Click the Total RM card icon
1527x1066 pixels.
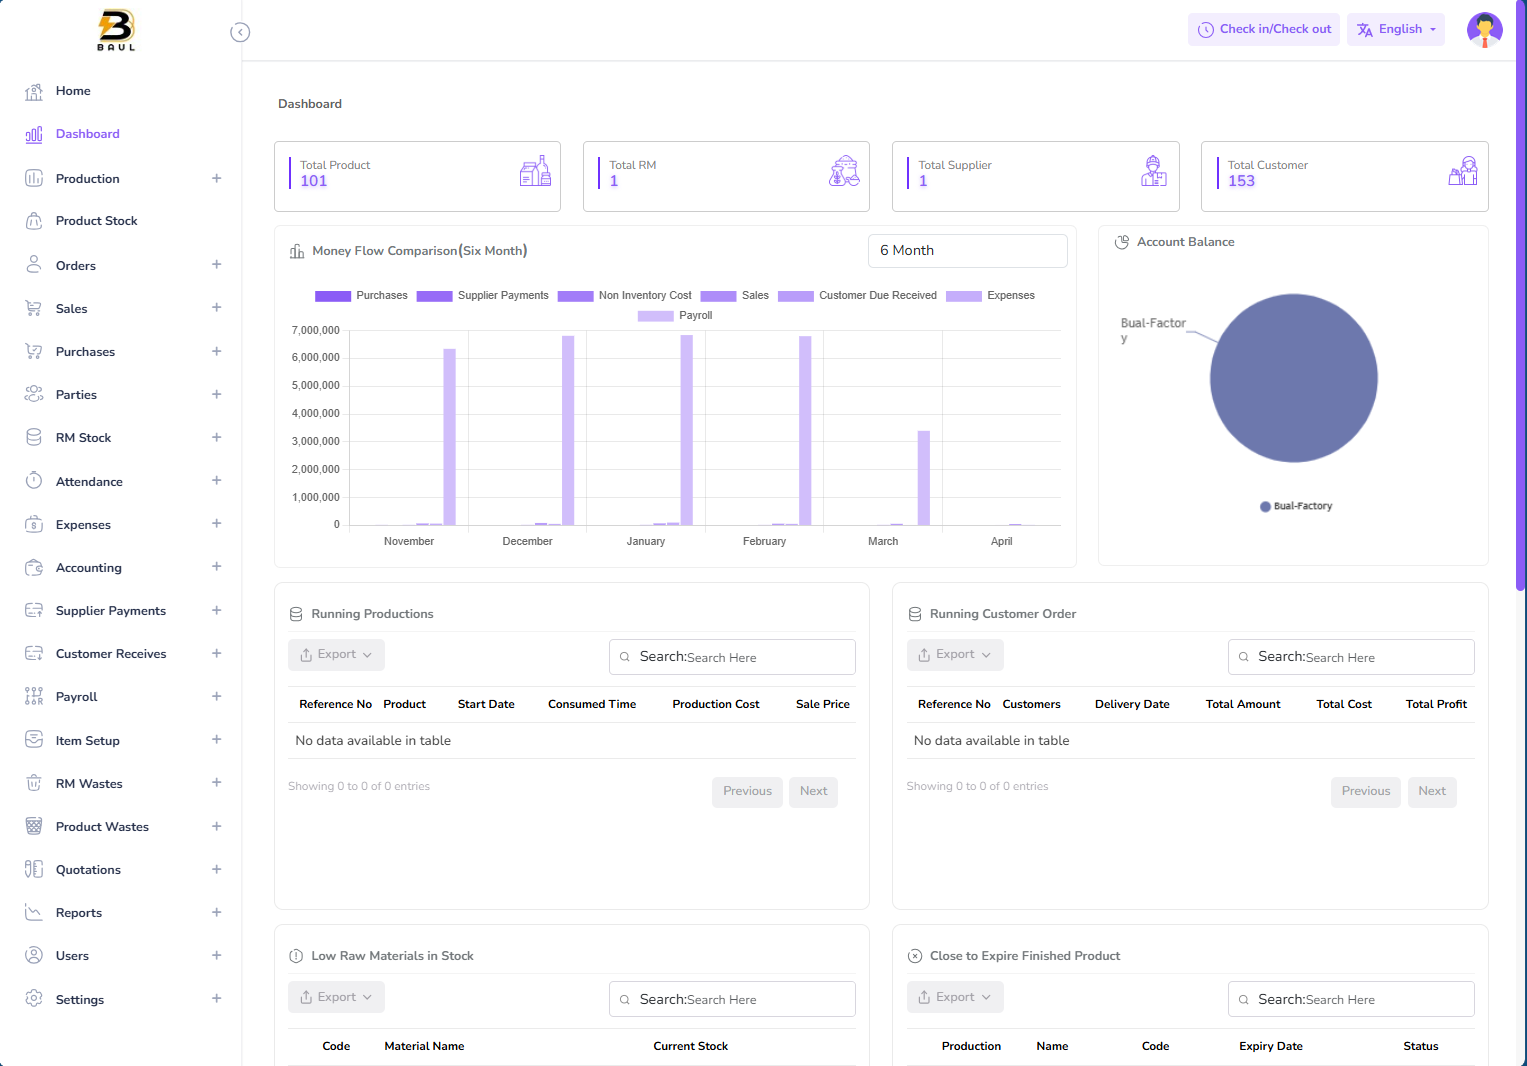click(844, 171)
